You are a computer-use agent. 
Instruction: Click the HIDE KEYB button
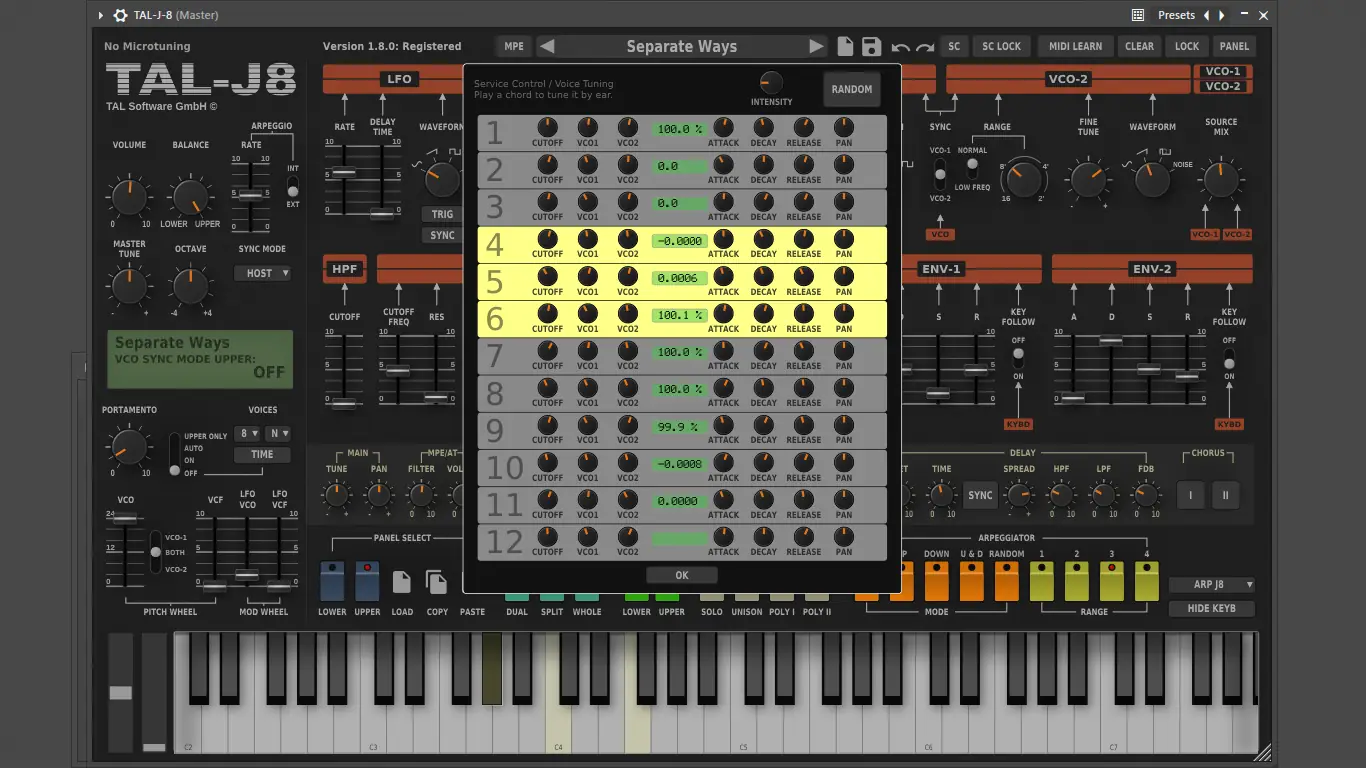coord(1211,608)
